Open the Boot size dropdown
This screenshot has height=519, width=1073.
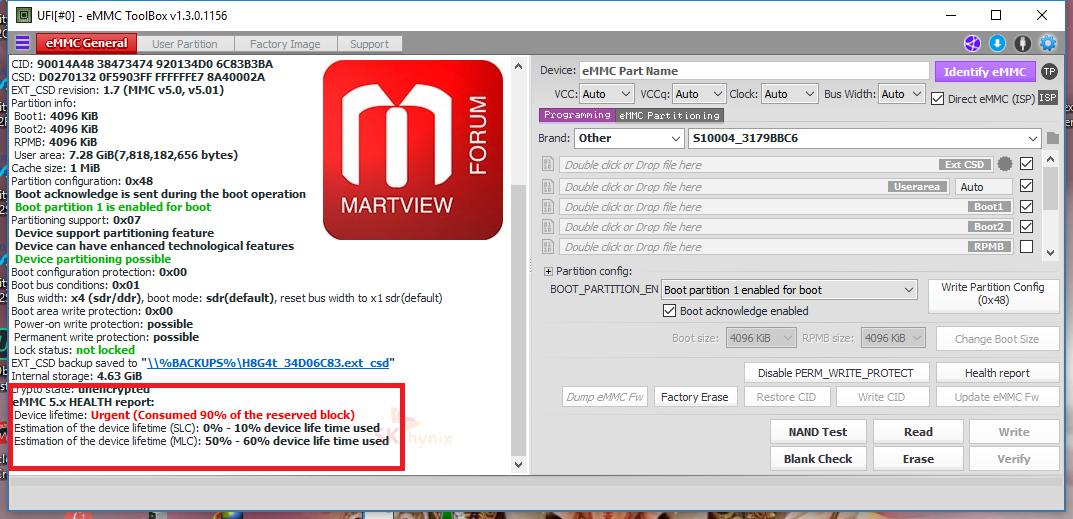tap(761, 338)
